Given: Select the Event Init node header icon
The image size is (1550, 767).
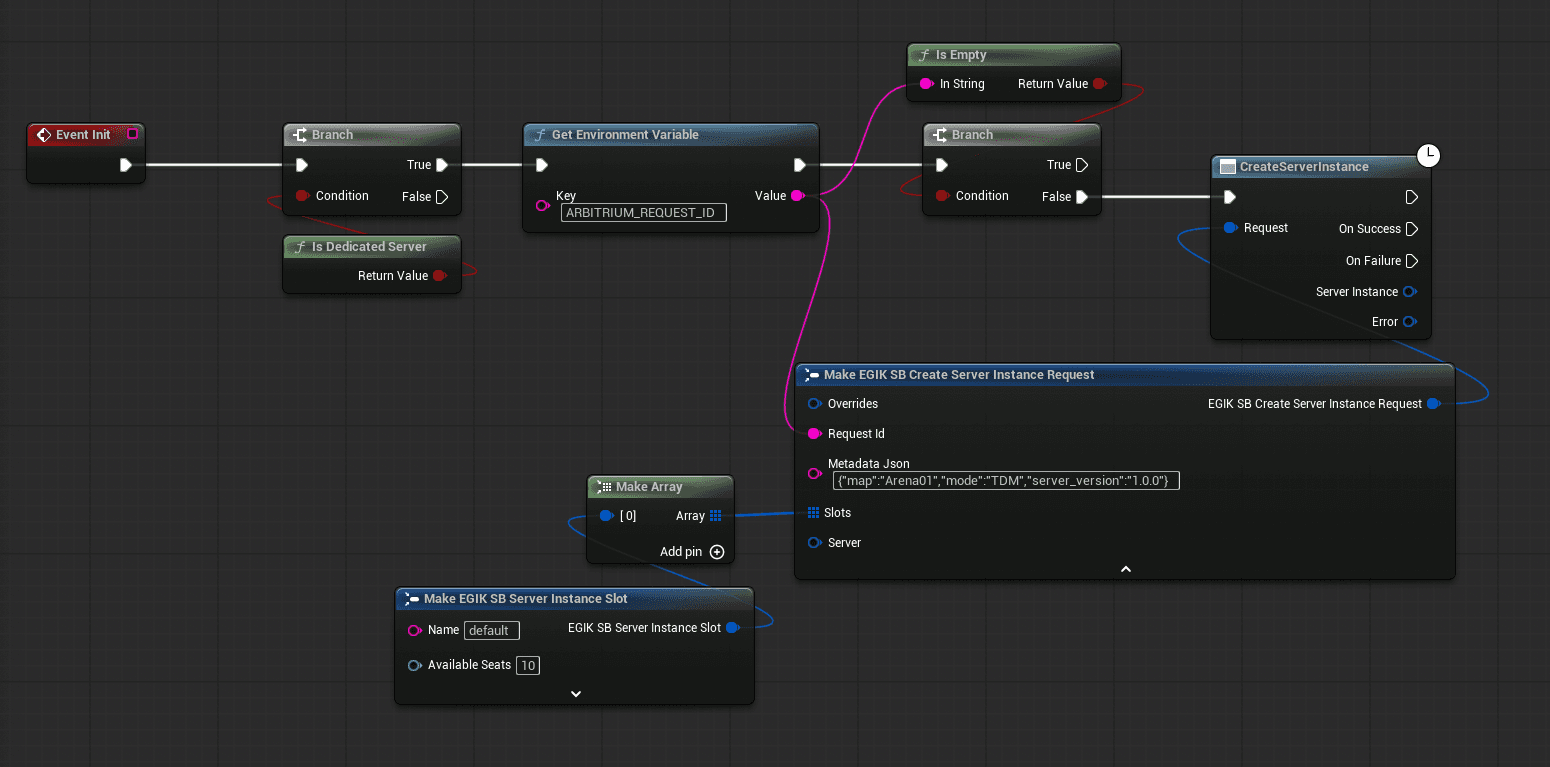Looking at the screenshot, I should click(x=43, y=133).
